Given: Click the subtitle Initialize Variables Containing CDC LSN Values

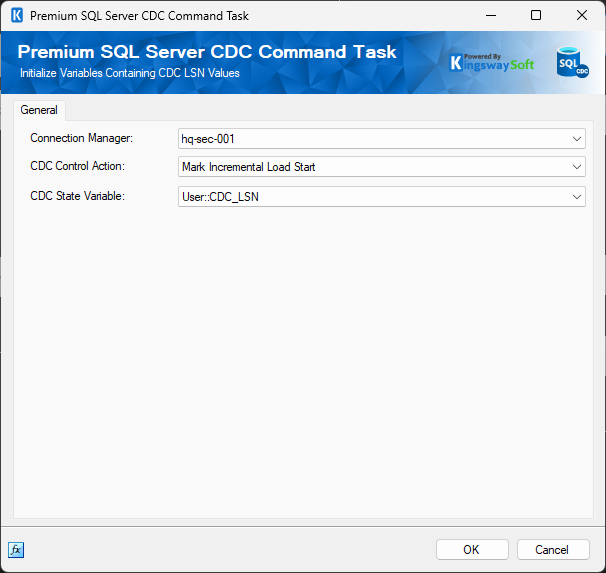Looking at the screenshot, I should coord(130,73).
